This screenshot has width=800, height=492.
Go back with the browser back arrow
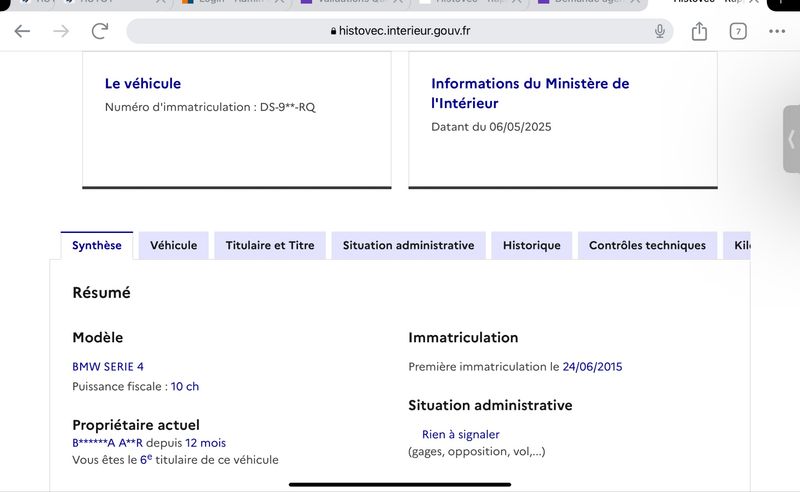click(22, 31)
